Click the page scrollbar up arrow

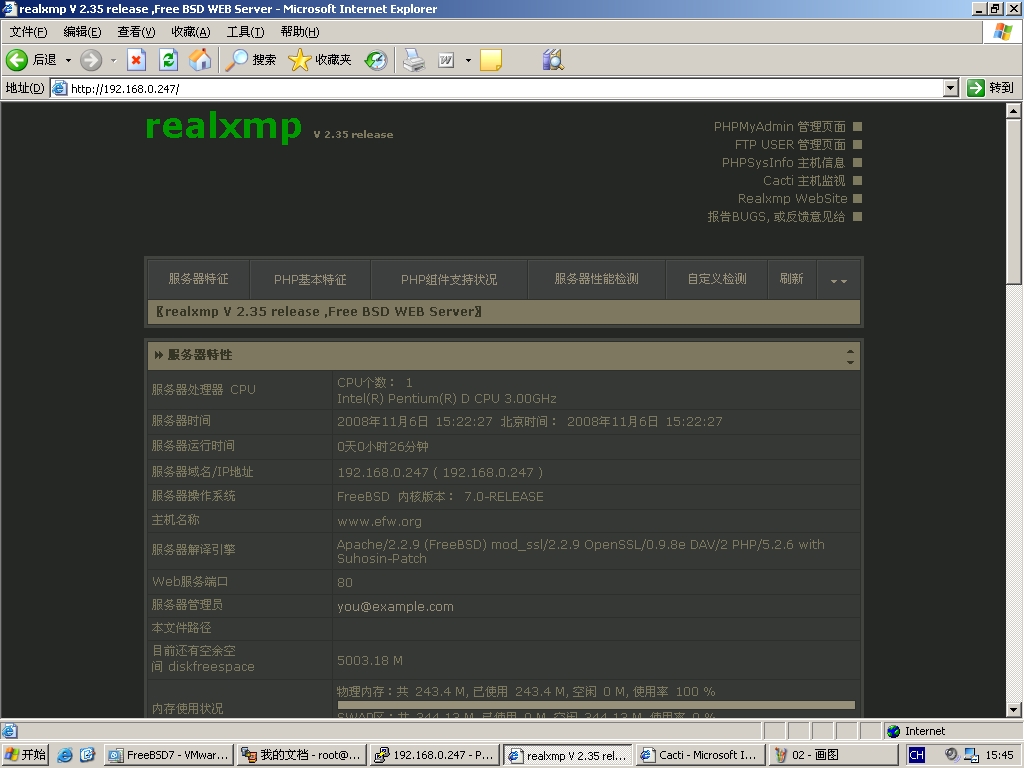tap(1013, 111)
